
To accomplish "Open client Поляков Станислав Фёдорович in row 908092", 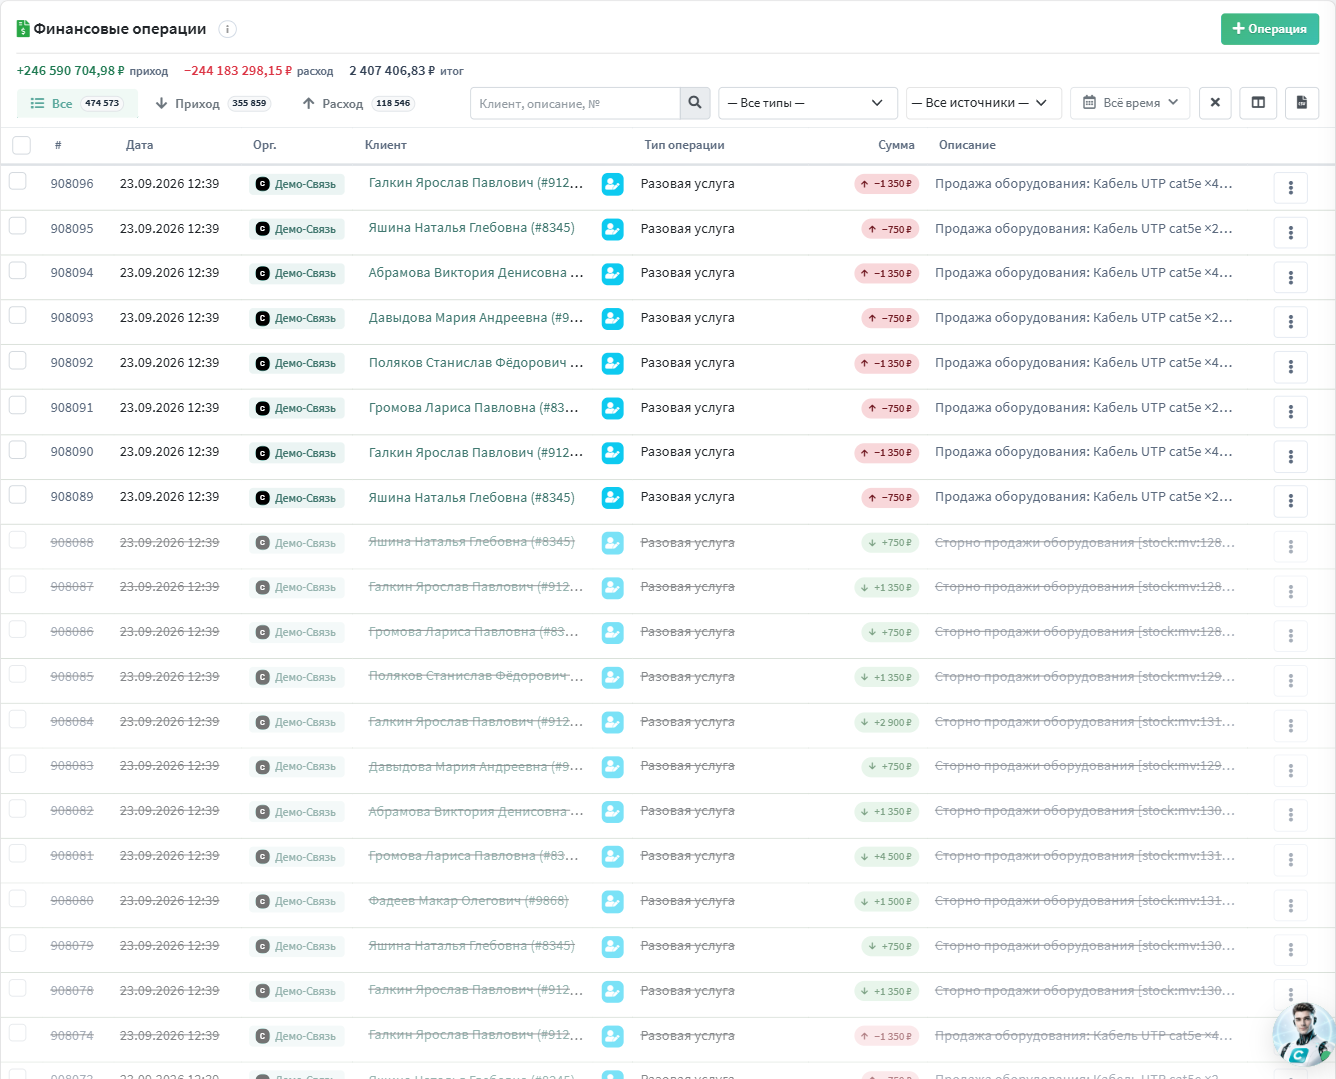I will pyautogui.click(x=476, y=363).
